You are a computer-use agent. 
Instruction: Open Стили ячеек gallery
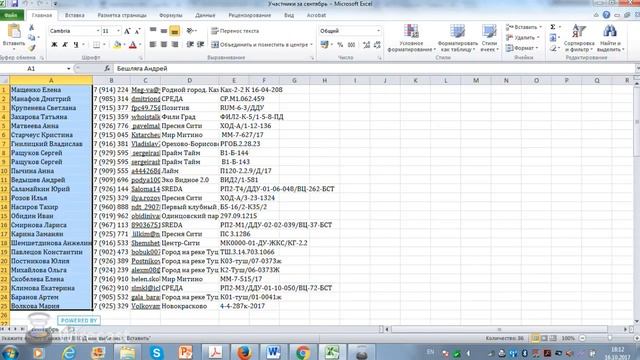[x=489, y=38]
